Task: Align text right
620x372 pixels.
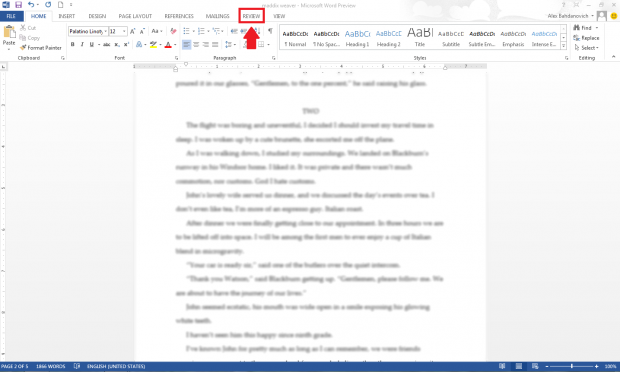Action: pyautogui.click(x=205, y=44)
